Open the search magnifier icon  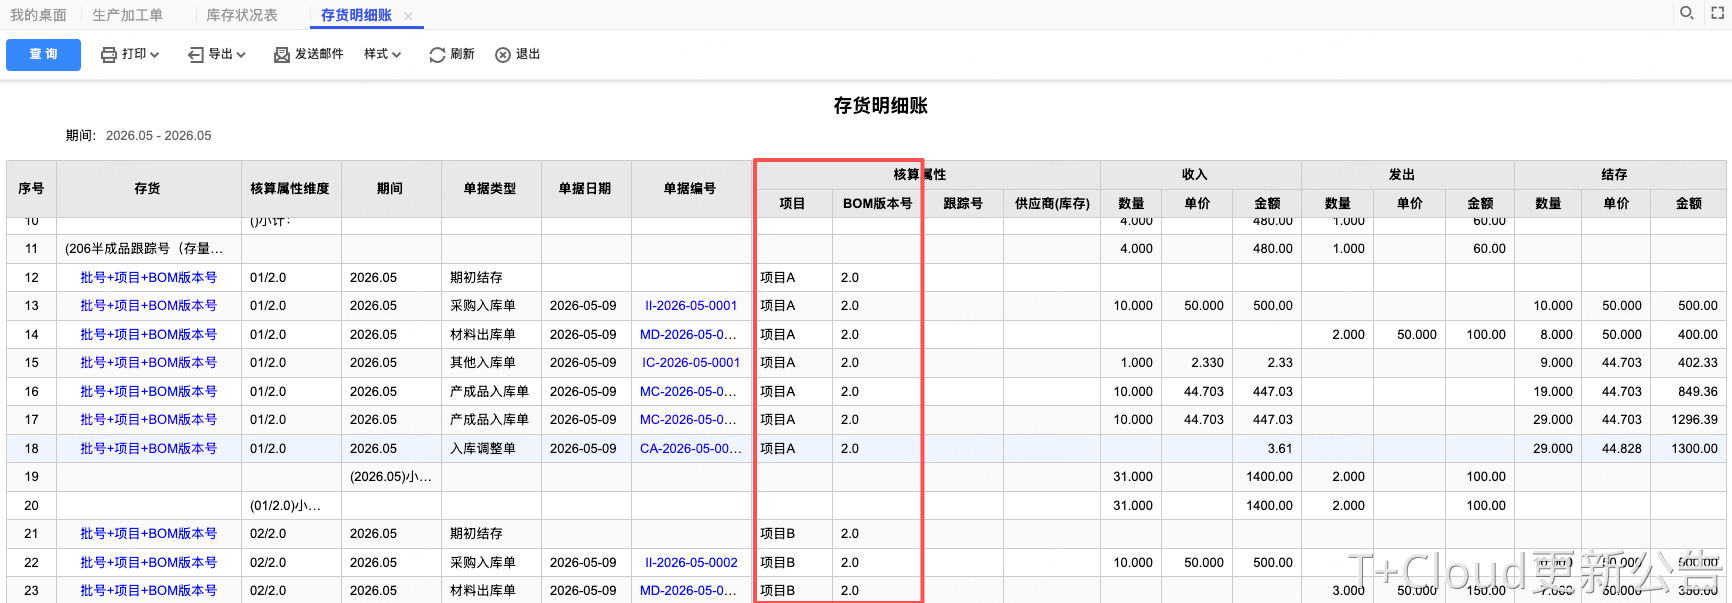coord(1687,13)
